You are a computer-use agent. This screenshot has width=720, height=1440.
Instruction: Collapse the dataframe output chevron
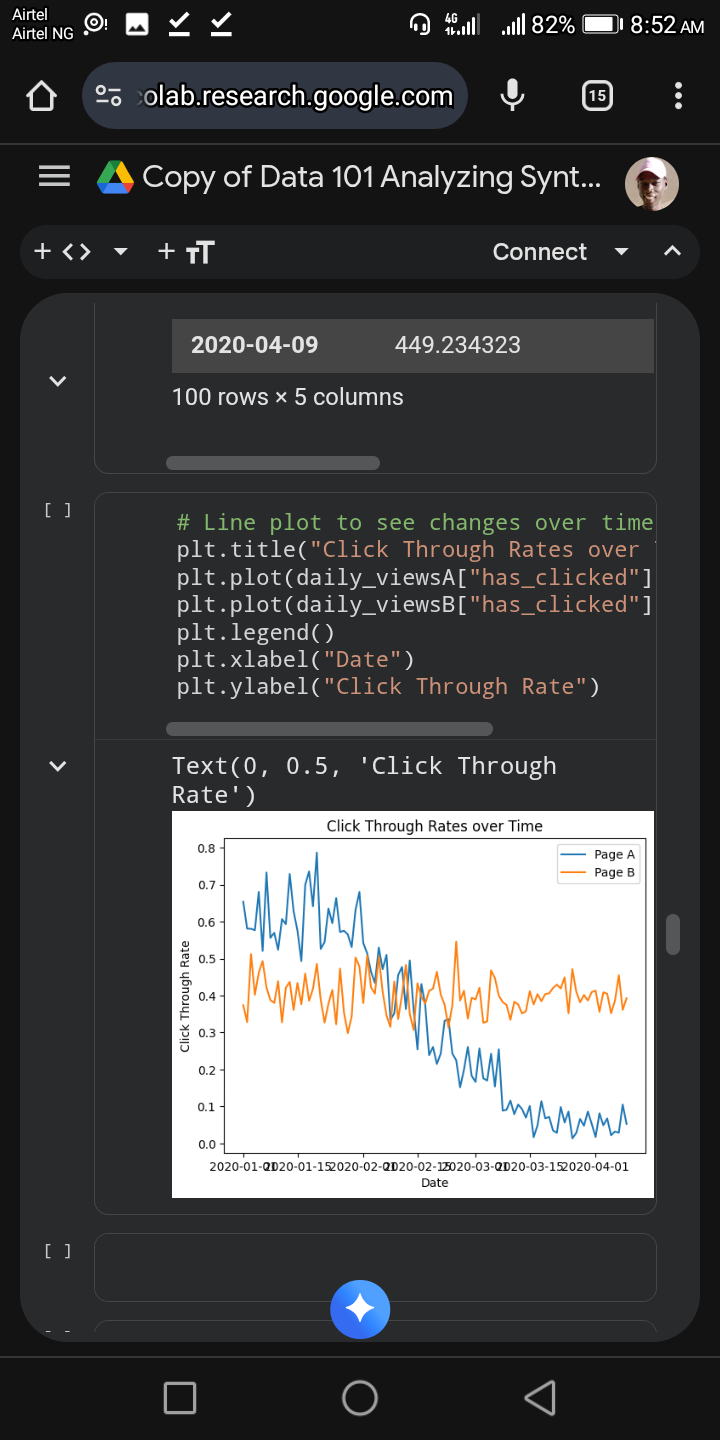pyautogui.click(x=58, y=381)
